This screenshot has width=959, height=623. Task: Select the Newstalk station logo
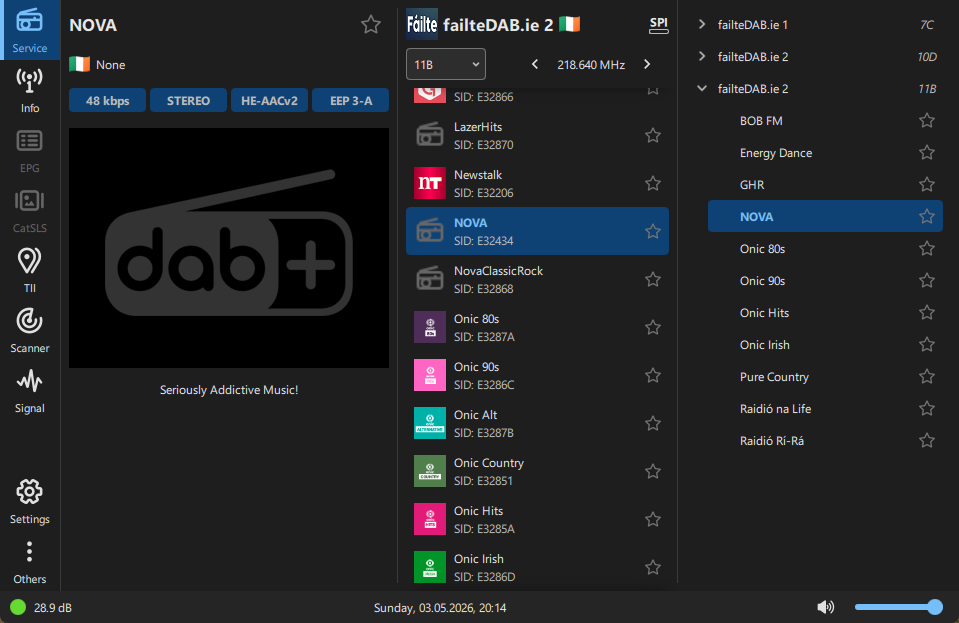pyautogui.click(x=429, y=183)
